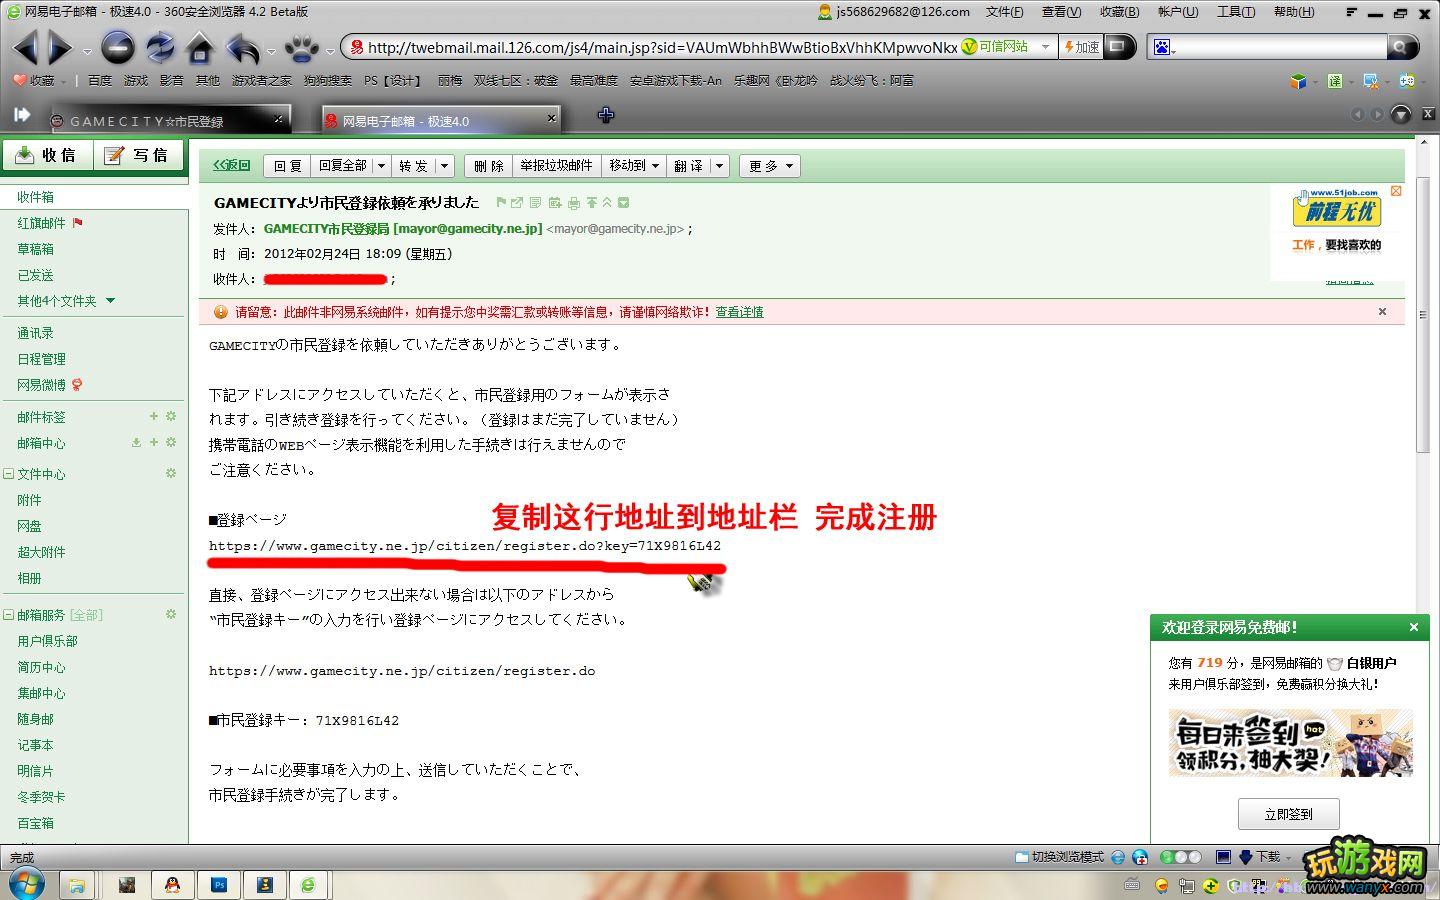The height and width of the screenshot is (900, 1440).
Task: Click the 立即签到 button in popup
Action: tap(1288, 814)
